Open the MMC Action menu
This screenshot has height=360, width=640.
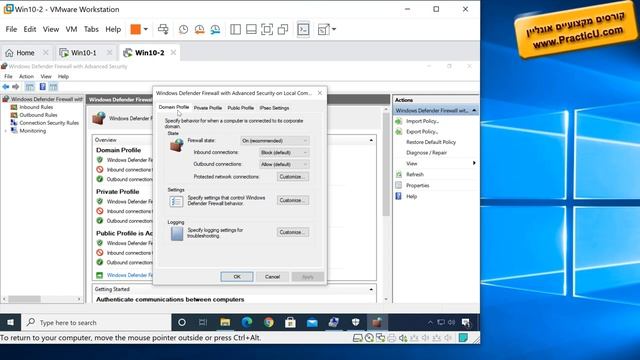(26, 76)
